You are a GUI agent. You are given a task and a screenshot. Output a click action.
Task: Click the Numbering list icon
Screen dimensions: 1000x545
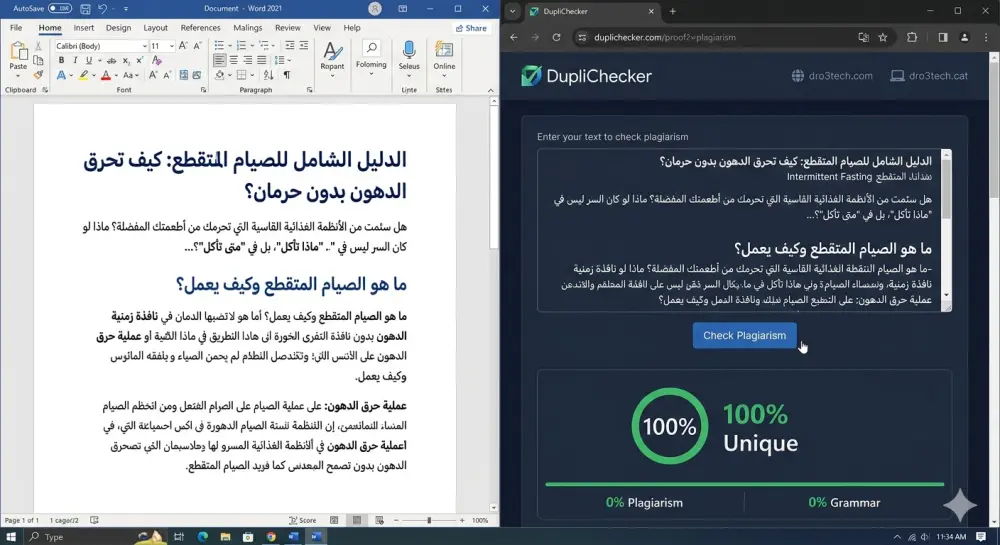[x=241, y=46]
